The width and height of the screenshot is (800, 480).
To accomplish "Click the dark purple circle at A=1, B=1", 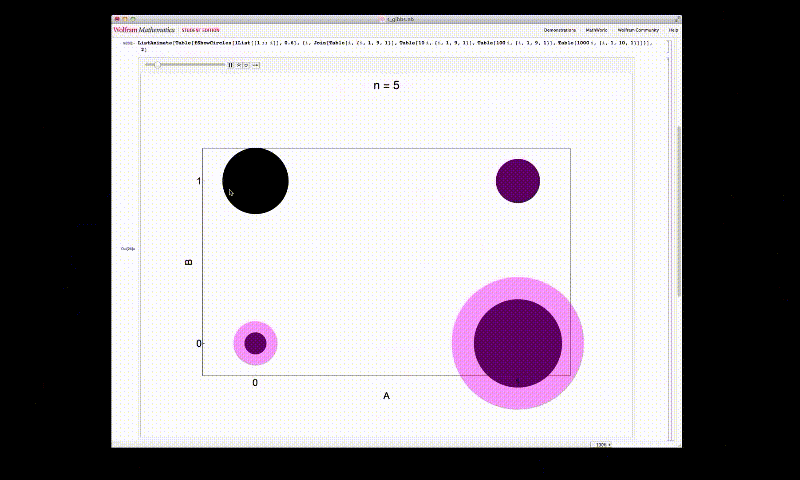I will [517, 181].
